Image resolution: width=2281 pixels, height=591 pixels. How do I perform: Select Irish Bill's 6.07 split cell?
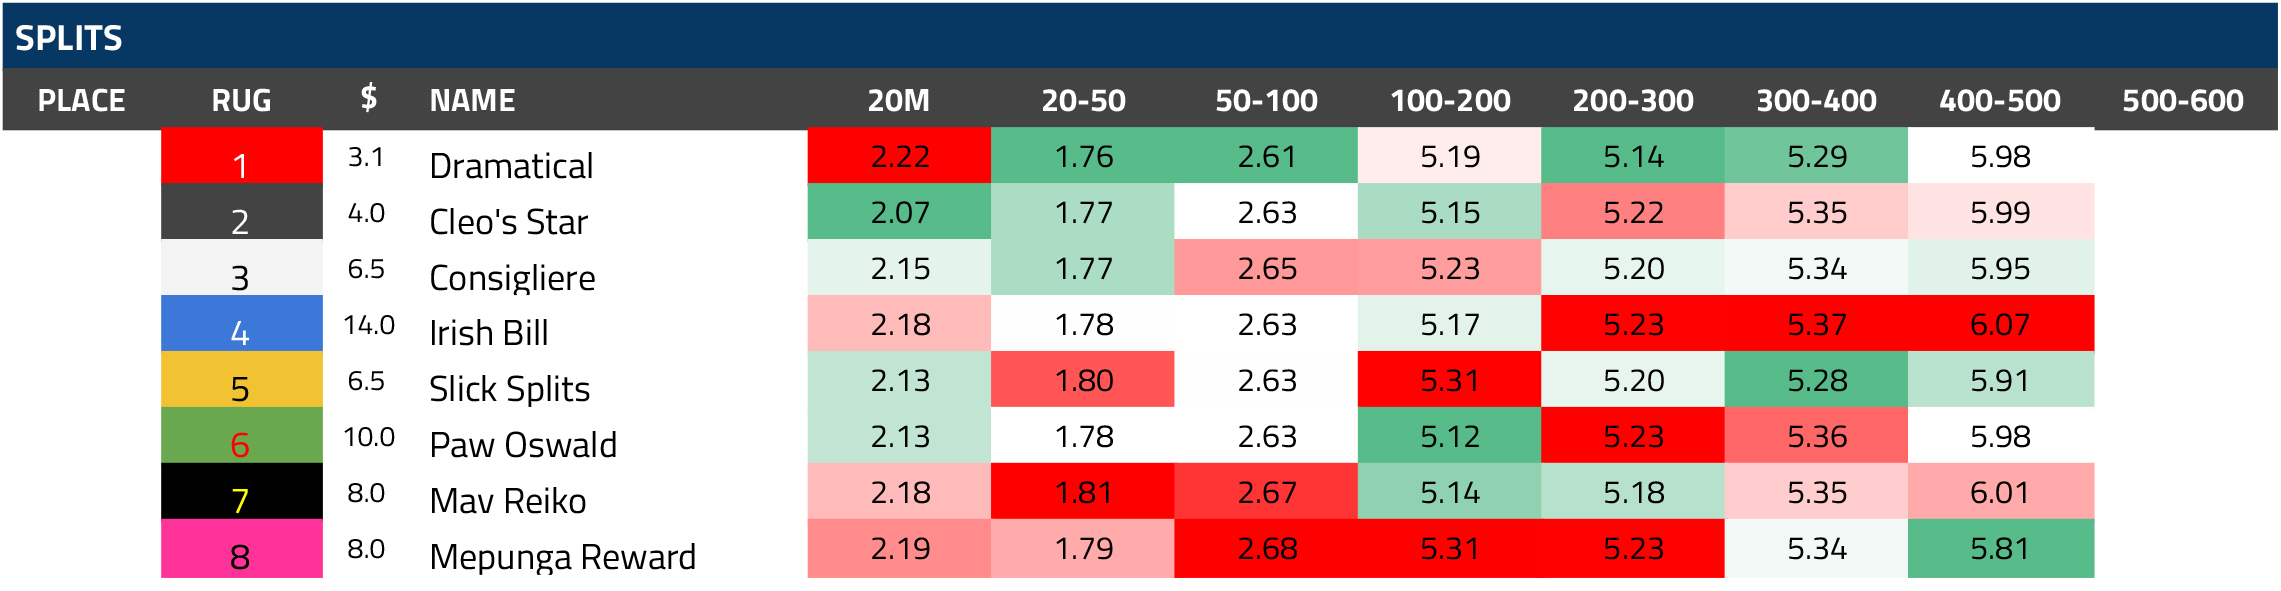(2000, 324)
